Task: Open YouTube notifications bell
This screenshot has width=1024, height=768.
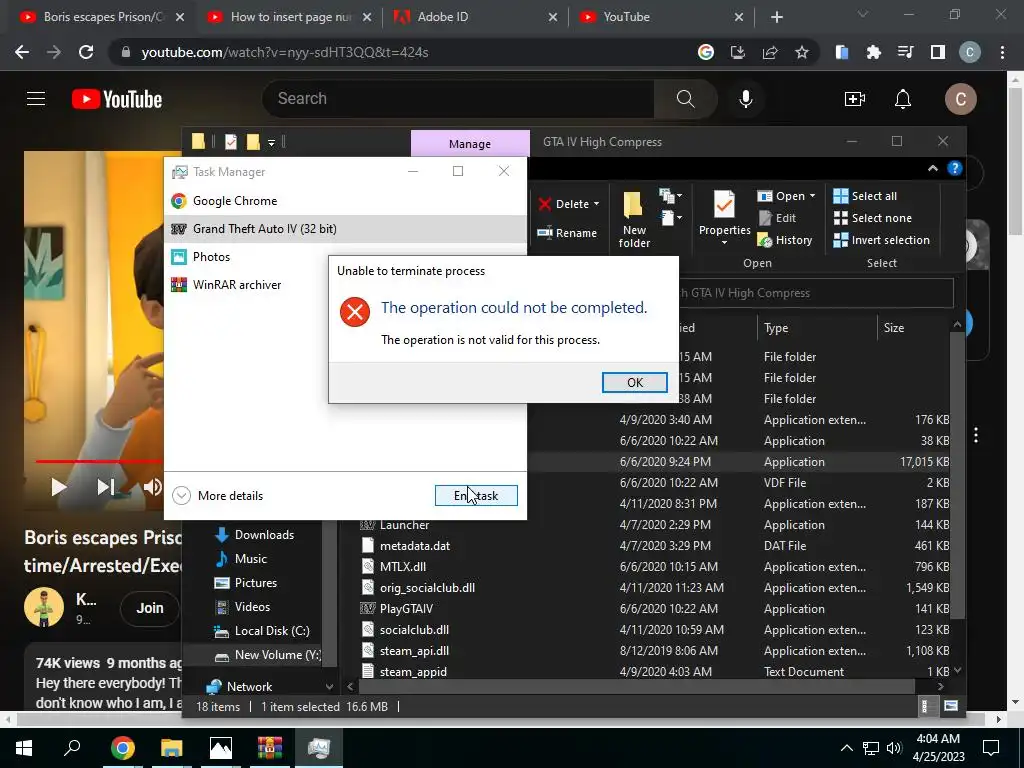Action: [903, 99]
